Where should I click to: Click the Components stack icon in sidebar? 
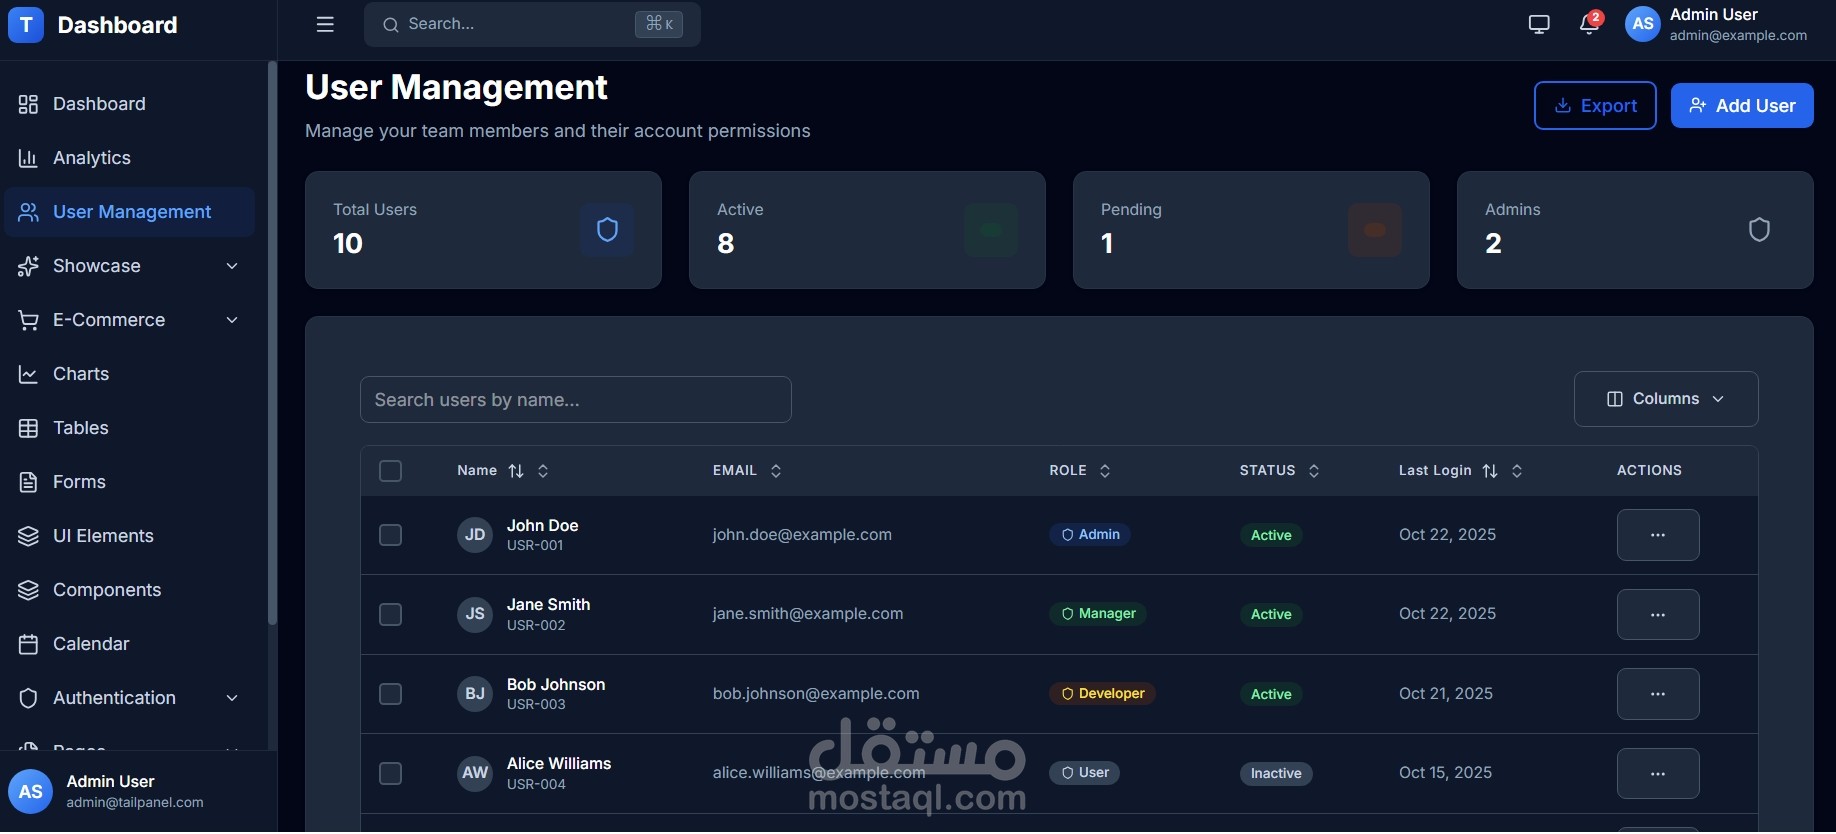(x=28, y=590)
